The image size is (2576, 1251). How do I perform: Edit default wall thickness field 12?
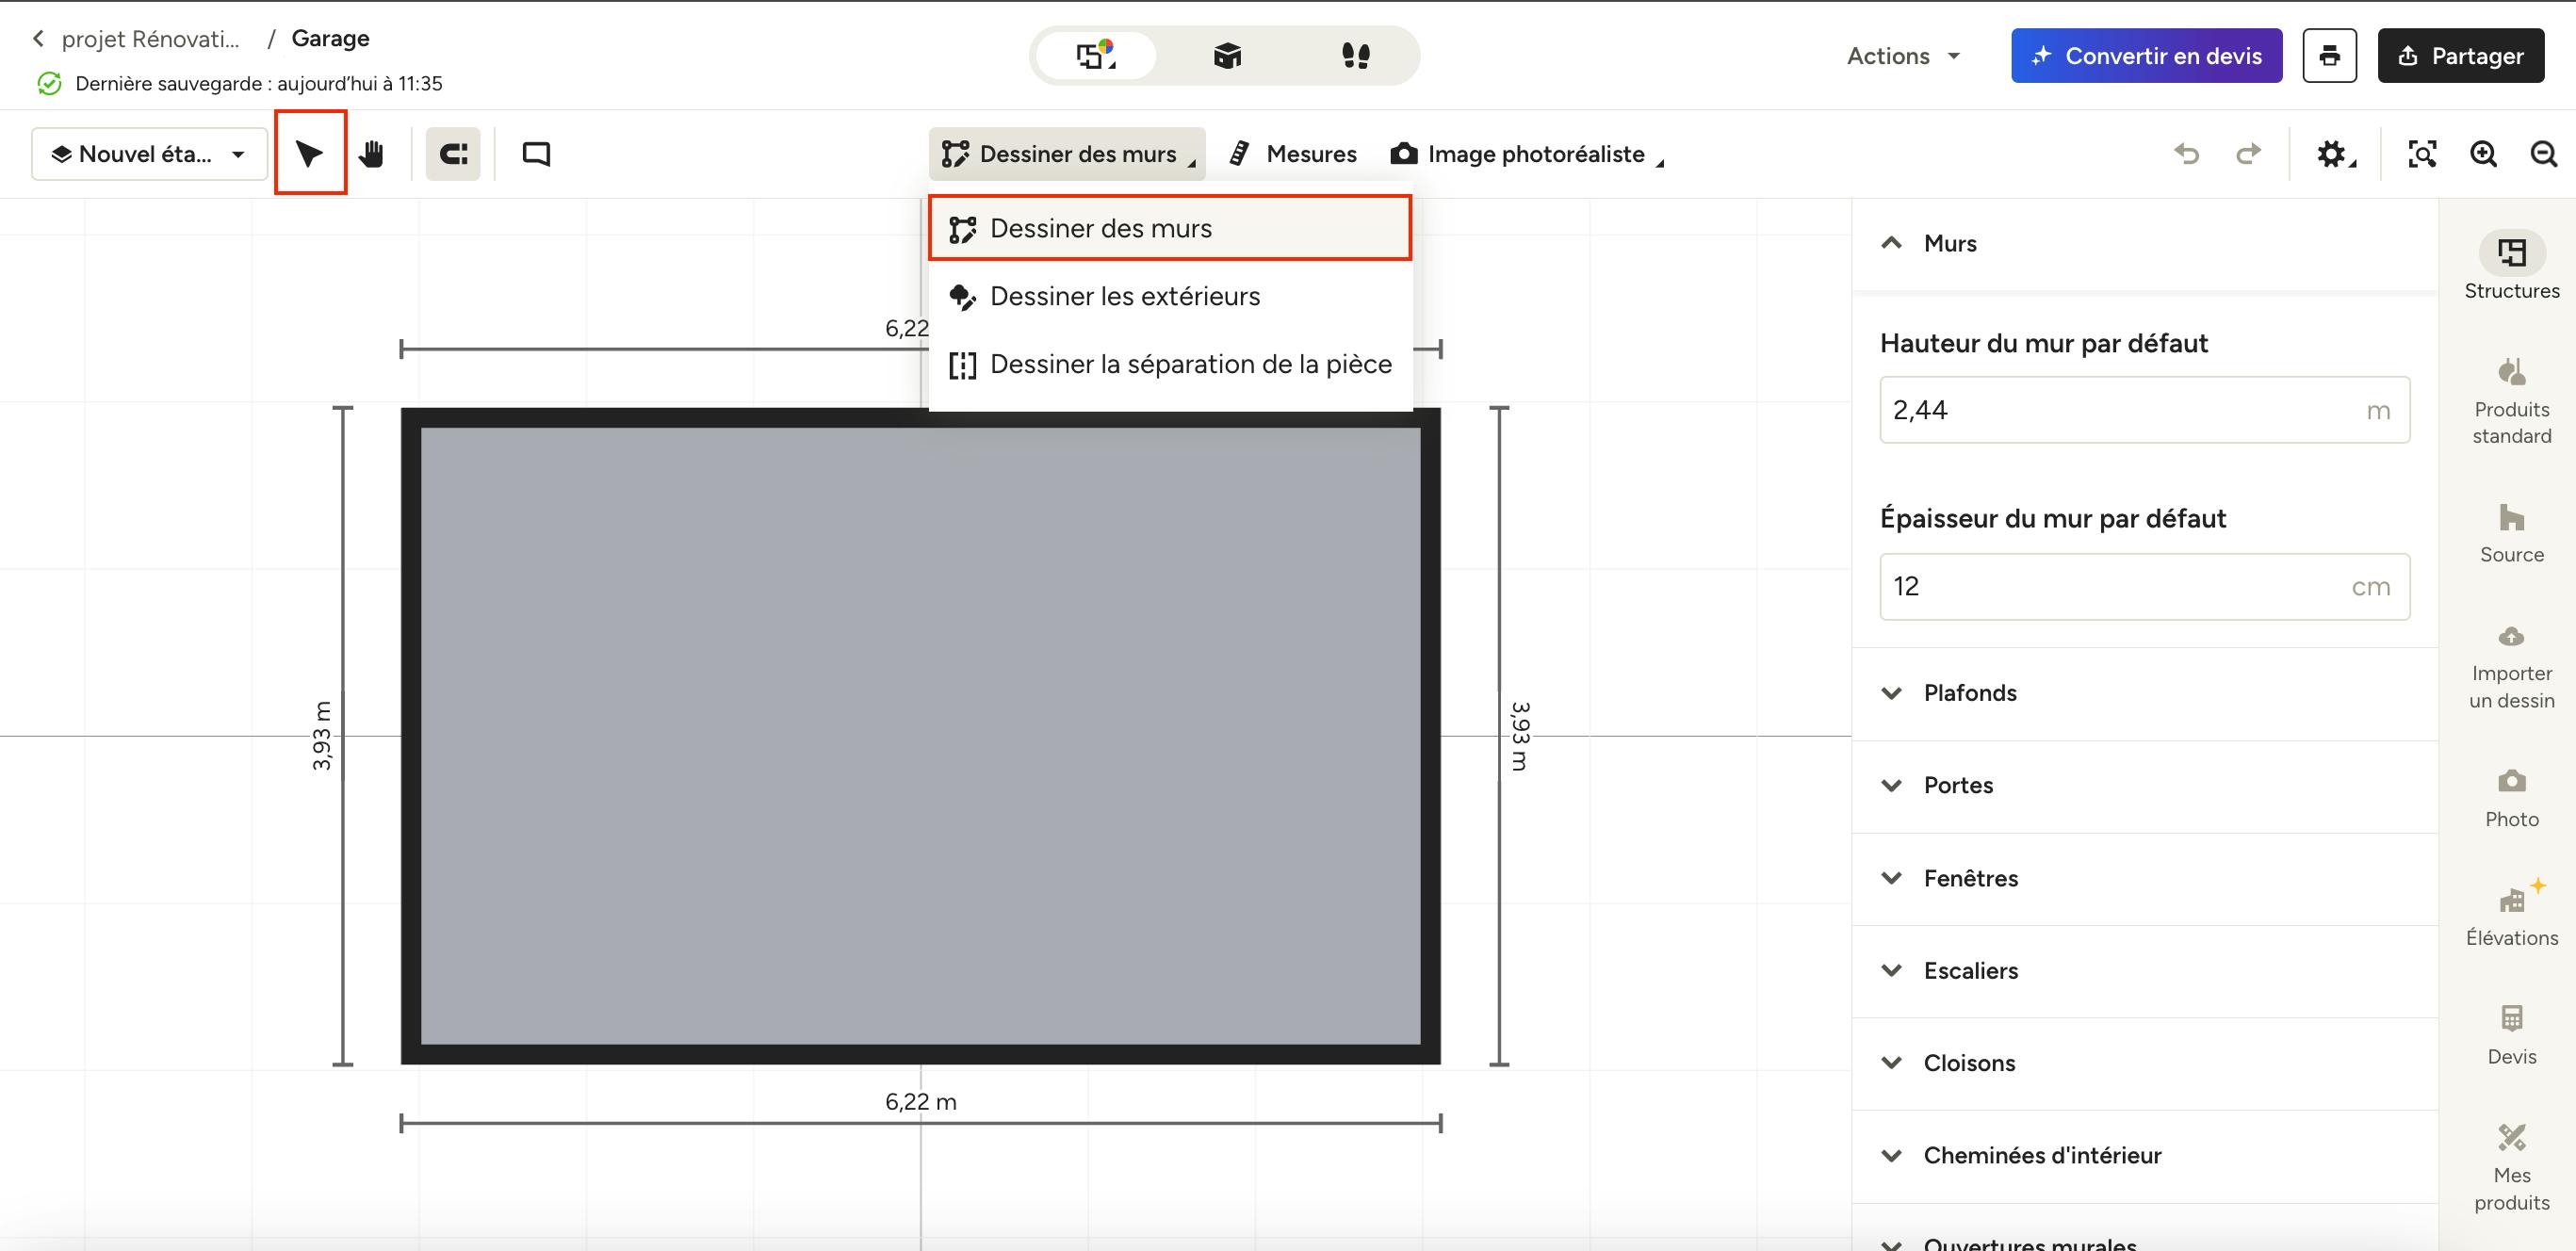(2144, 586)
